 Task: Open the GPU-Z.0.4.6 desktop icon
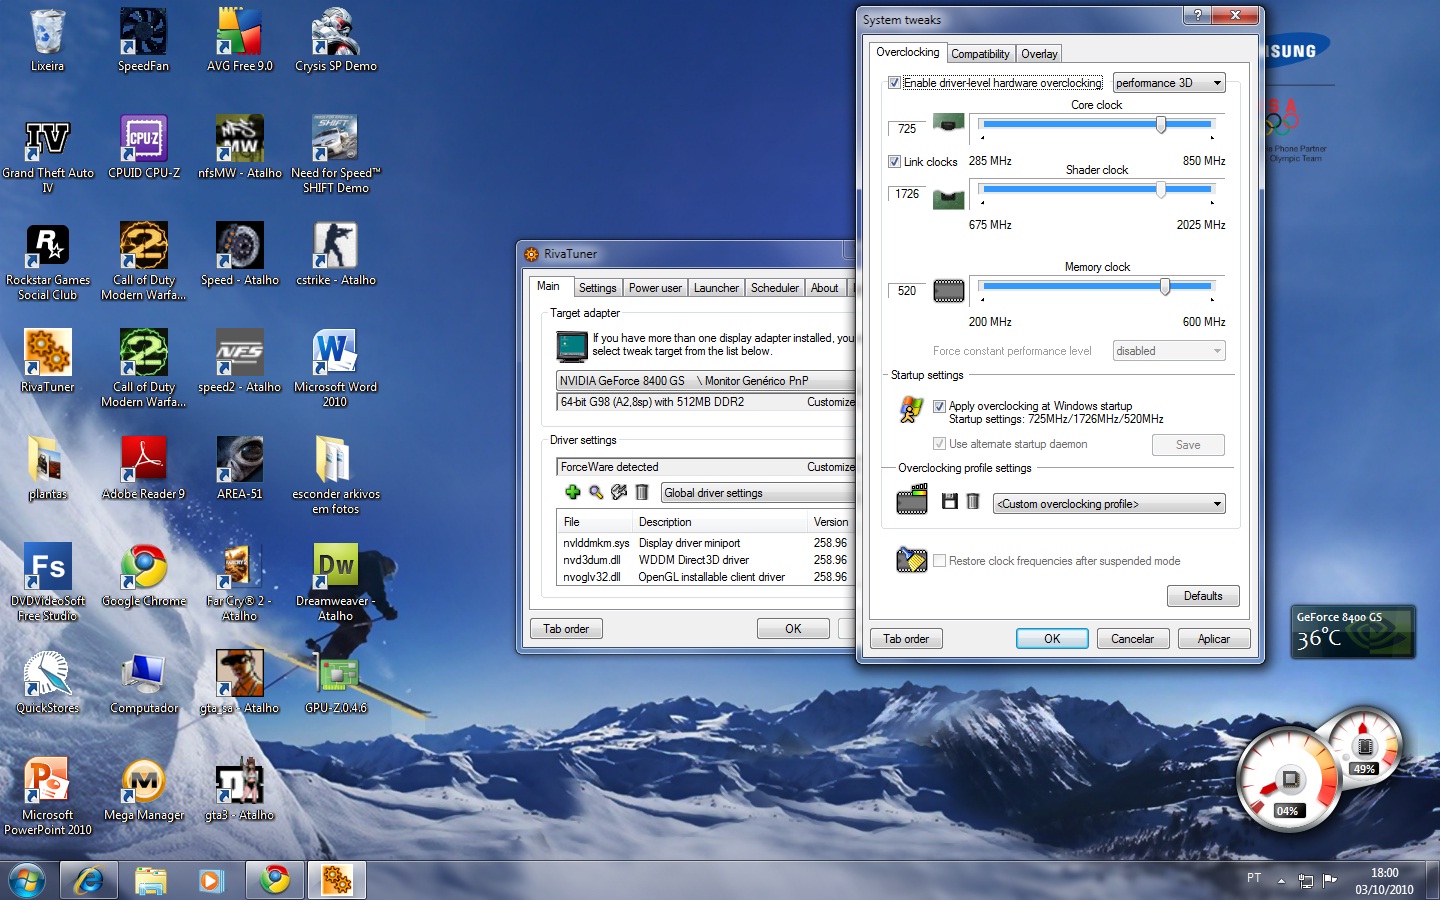336,682
